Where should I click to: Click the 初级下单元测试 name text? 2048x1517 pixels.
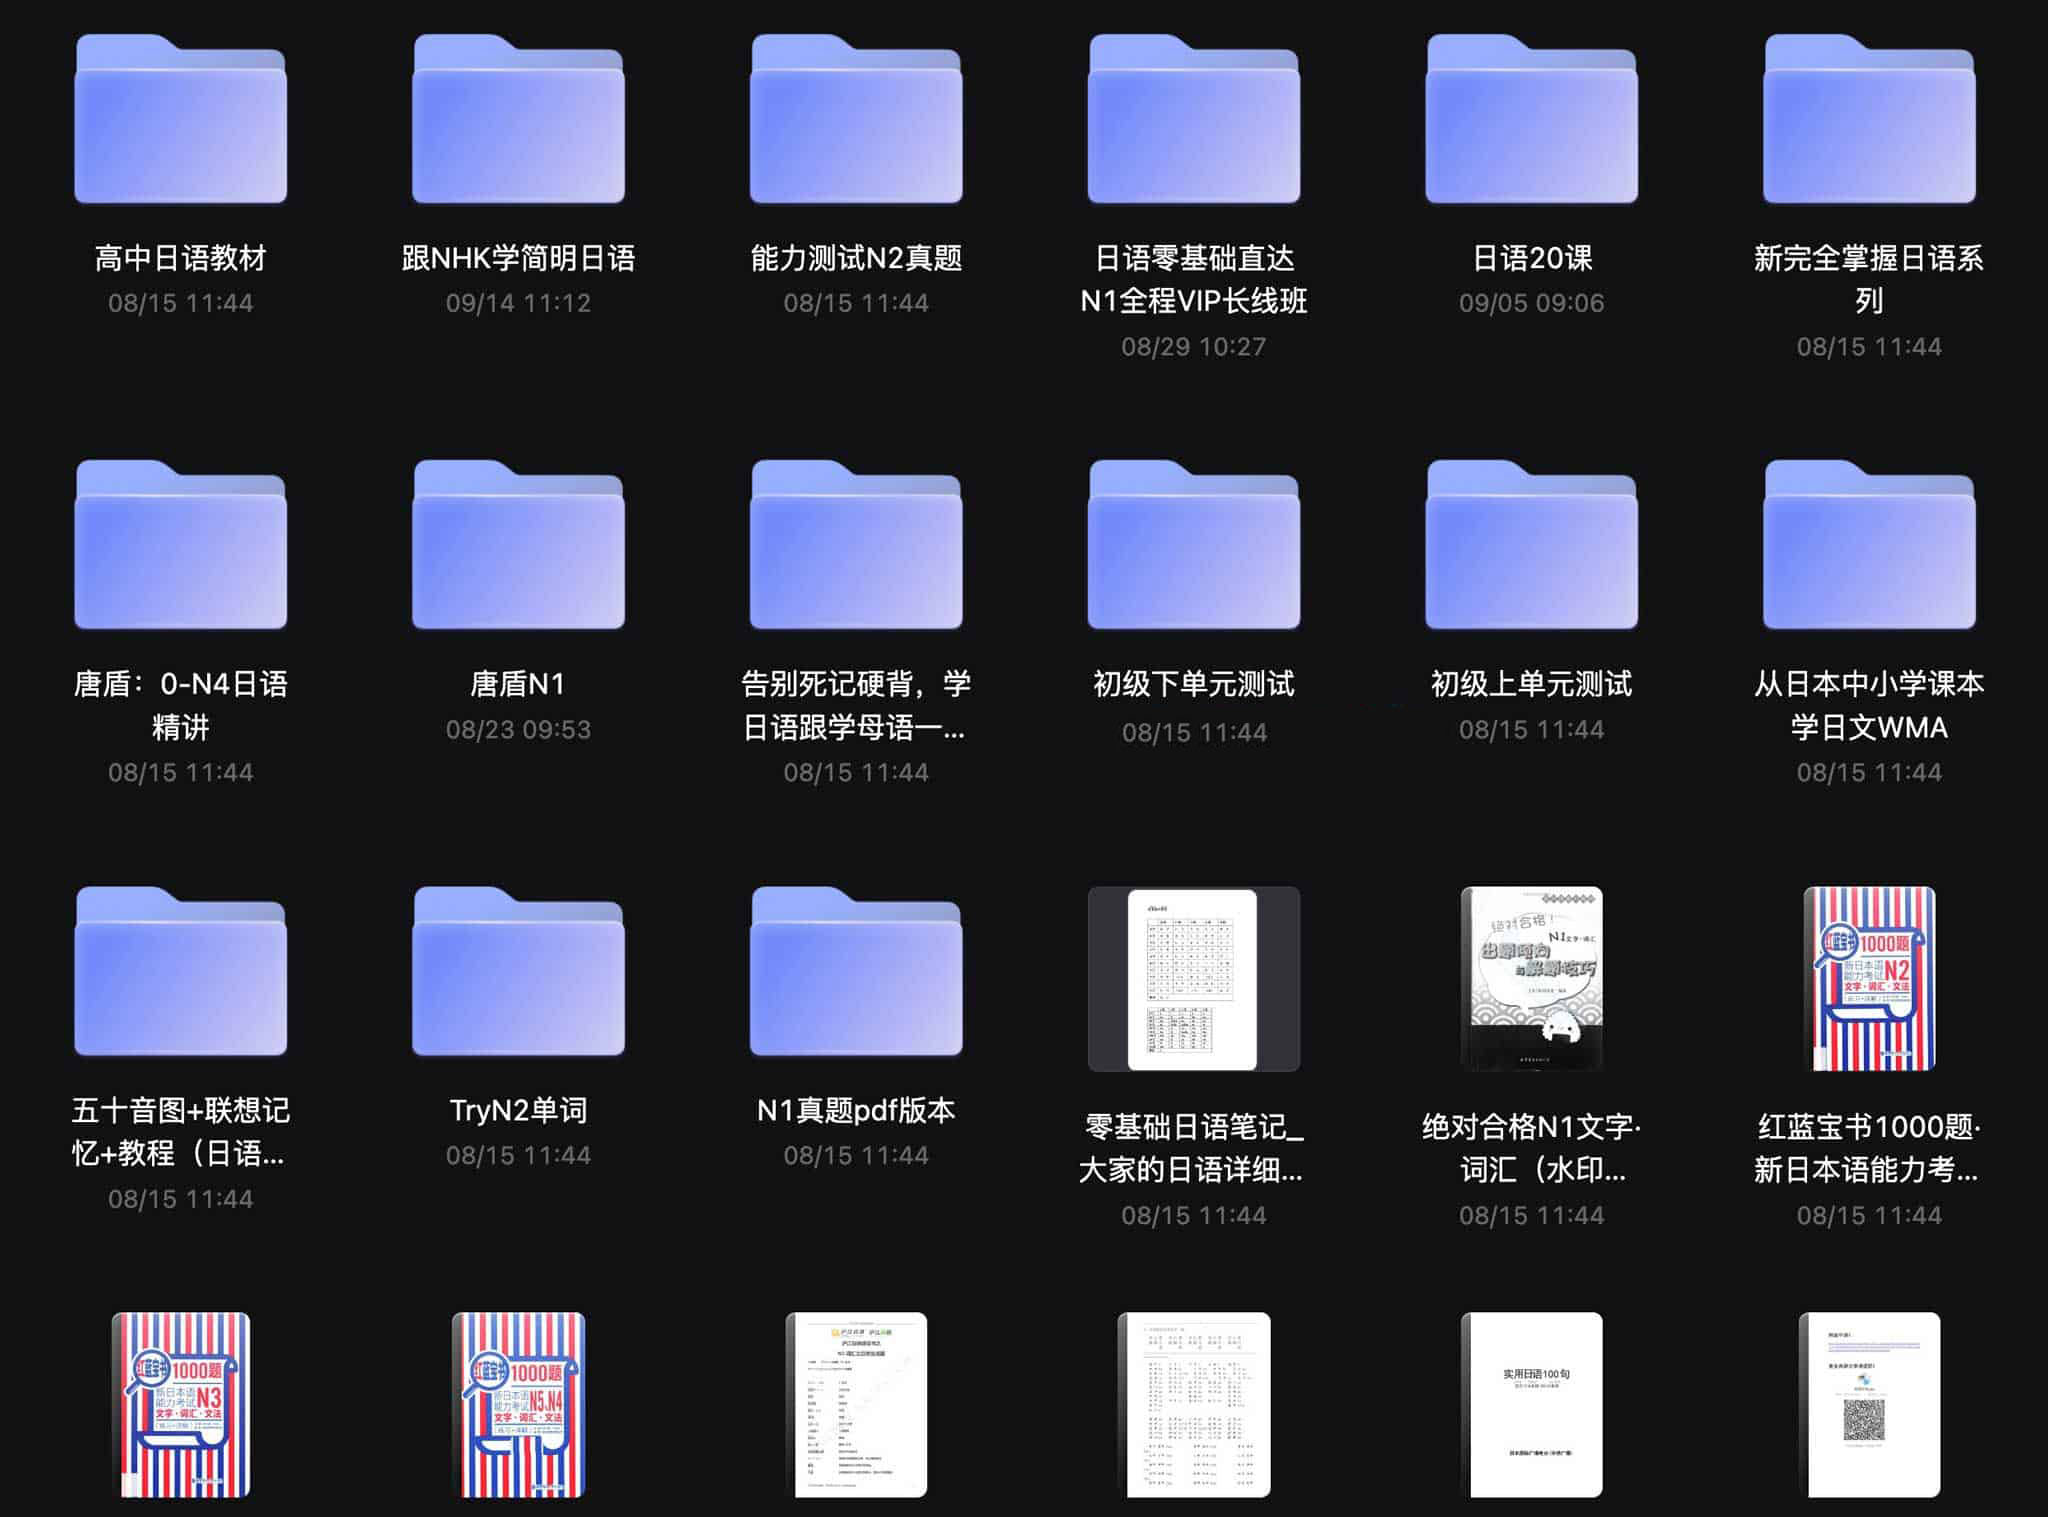(1194, 685)
